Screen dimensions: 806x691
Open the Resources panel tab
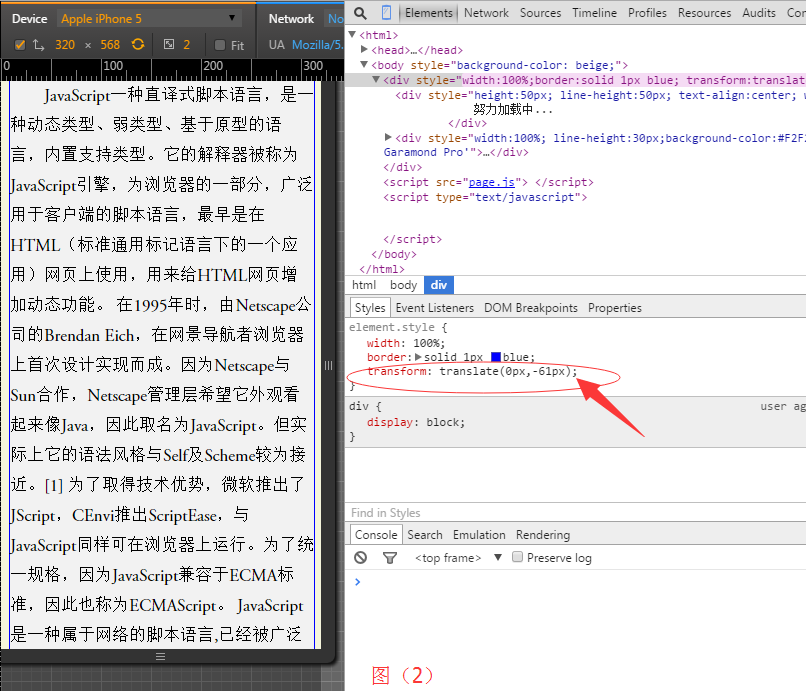coord(704,13)
